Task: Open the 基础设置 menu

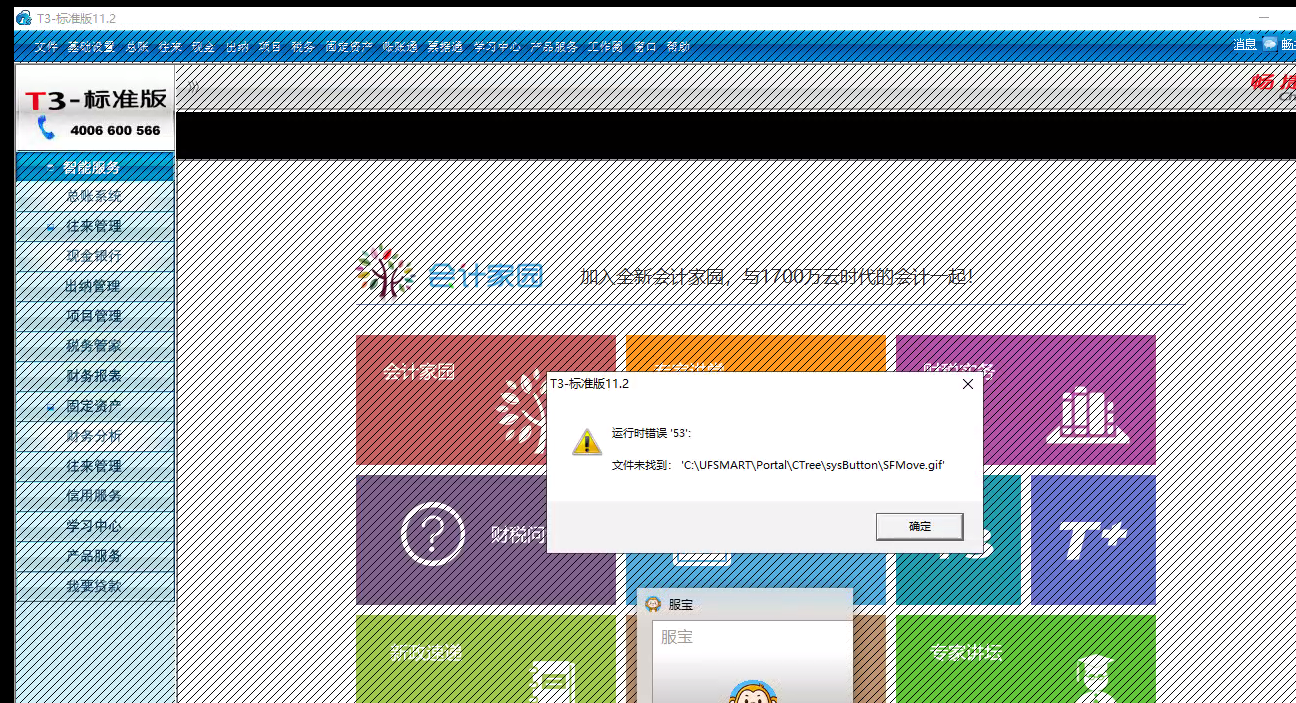Action: point(90,47)
